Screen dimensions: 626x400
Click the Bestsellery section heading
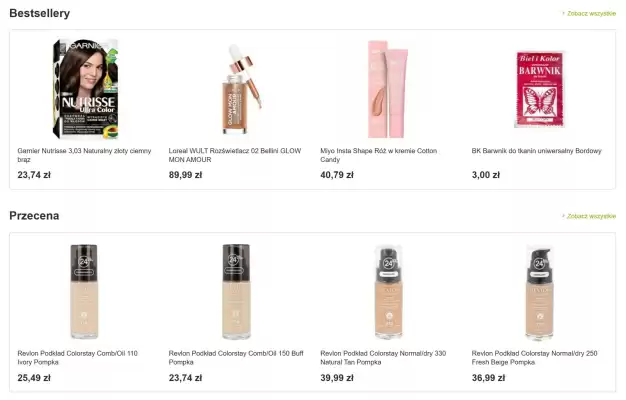pyautogui.click(x=40, y=14)
